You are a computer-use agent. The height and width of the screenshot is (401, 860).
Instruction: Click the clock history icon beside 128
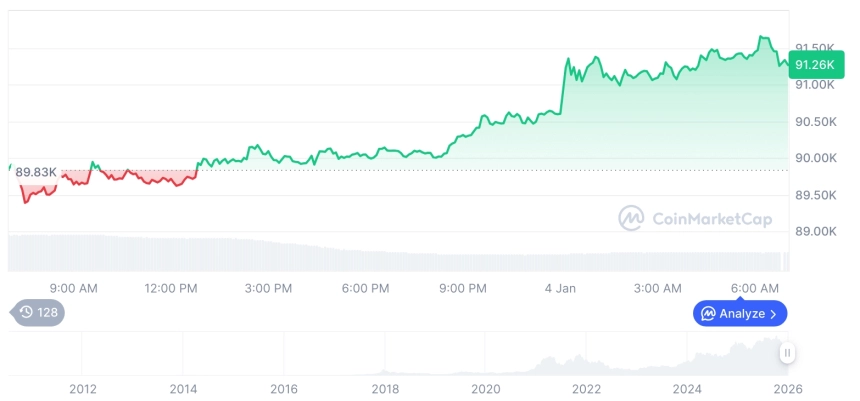[x=26, y=313]
